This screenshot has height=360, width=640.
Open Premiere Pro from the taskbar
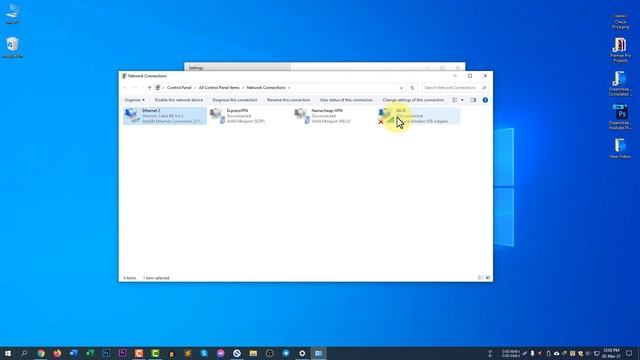point(122,353)
